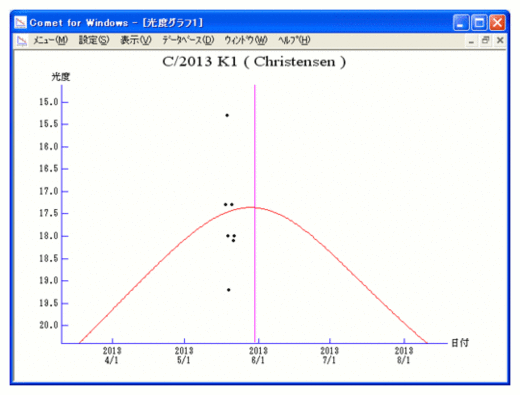The width and height of the screenshot is (520, 395).
Task: Click the 2013 5/1 date label
Action: (184, 355)
